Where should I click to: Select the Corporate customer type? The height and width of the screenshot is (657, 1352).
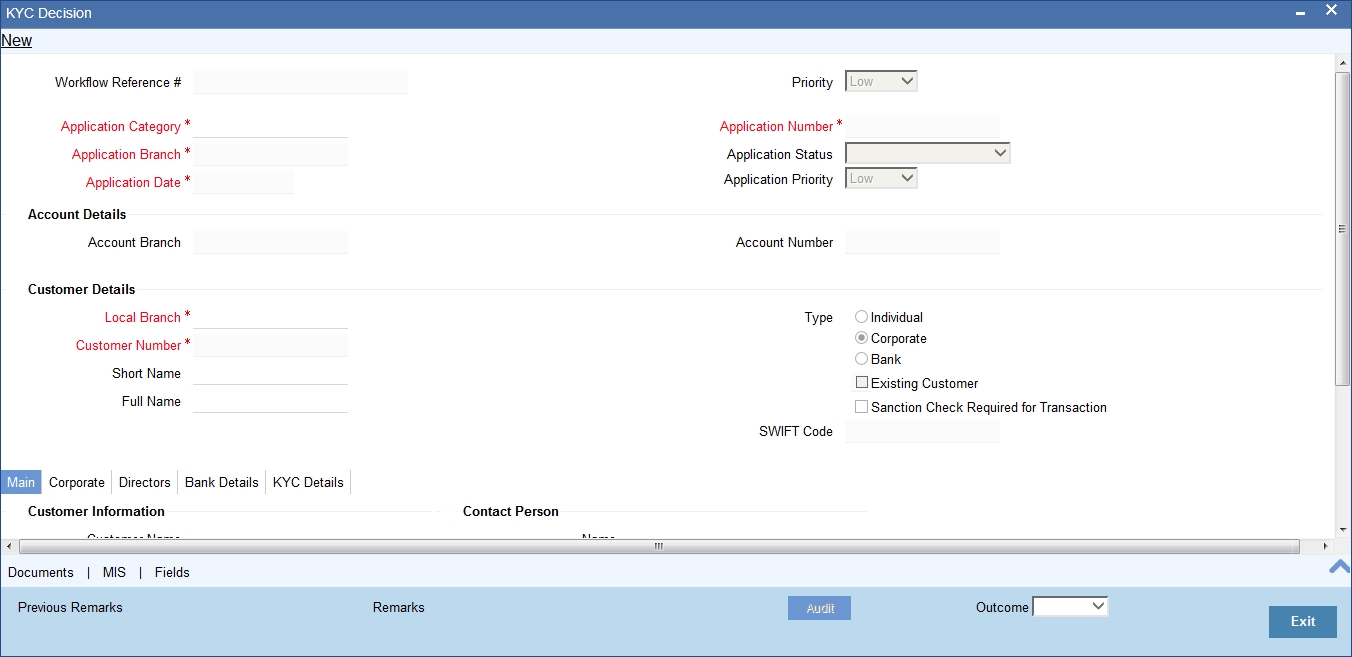tap(861, 338)
